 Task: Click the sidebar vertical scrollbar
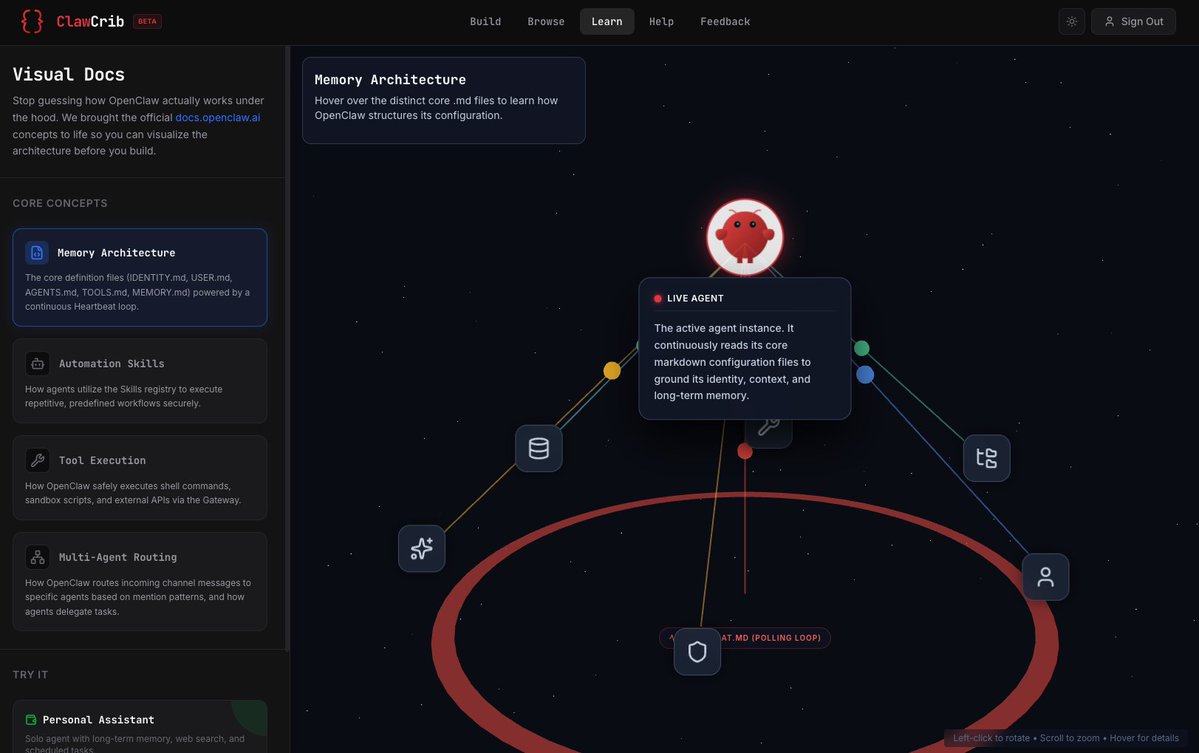click(288, 349)
